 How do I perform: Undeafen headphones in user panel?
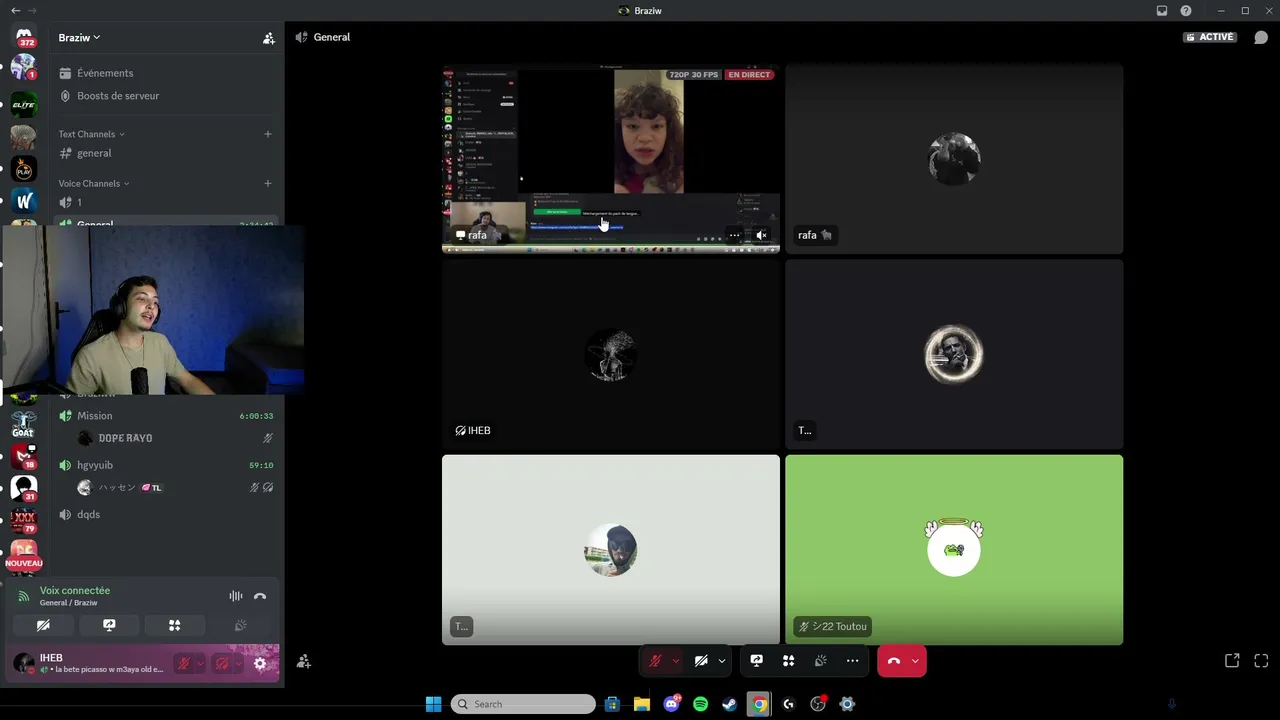point(222,663)
